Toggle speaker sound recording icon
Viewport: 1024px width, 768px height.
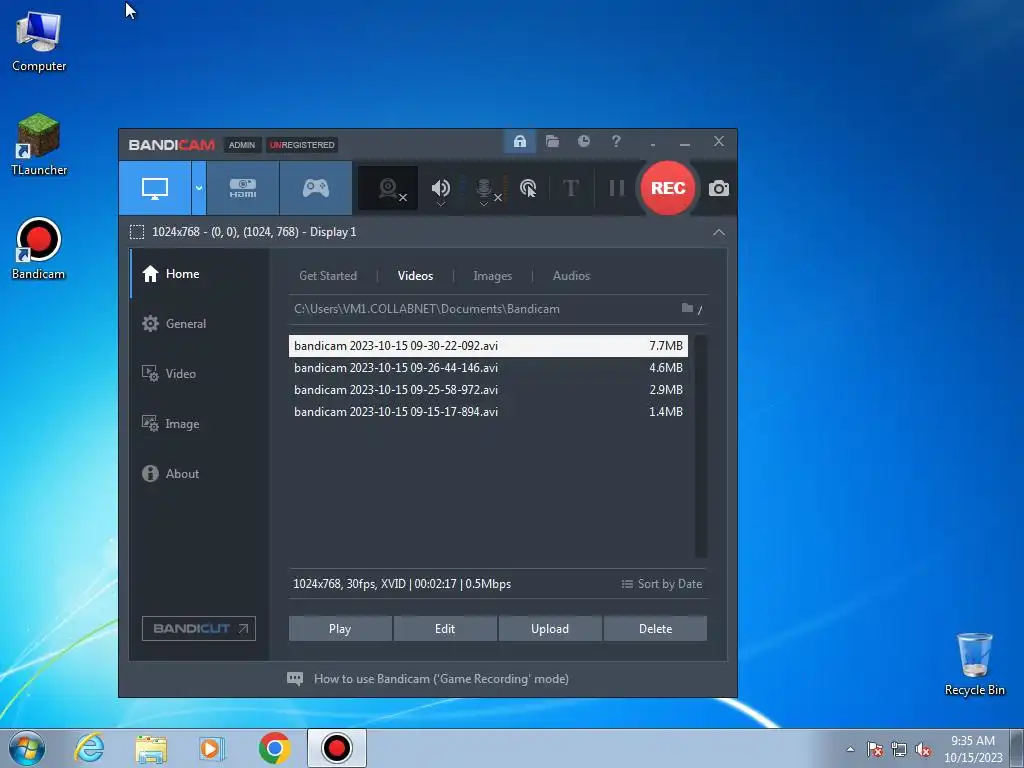[x=441, y=189]
